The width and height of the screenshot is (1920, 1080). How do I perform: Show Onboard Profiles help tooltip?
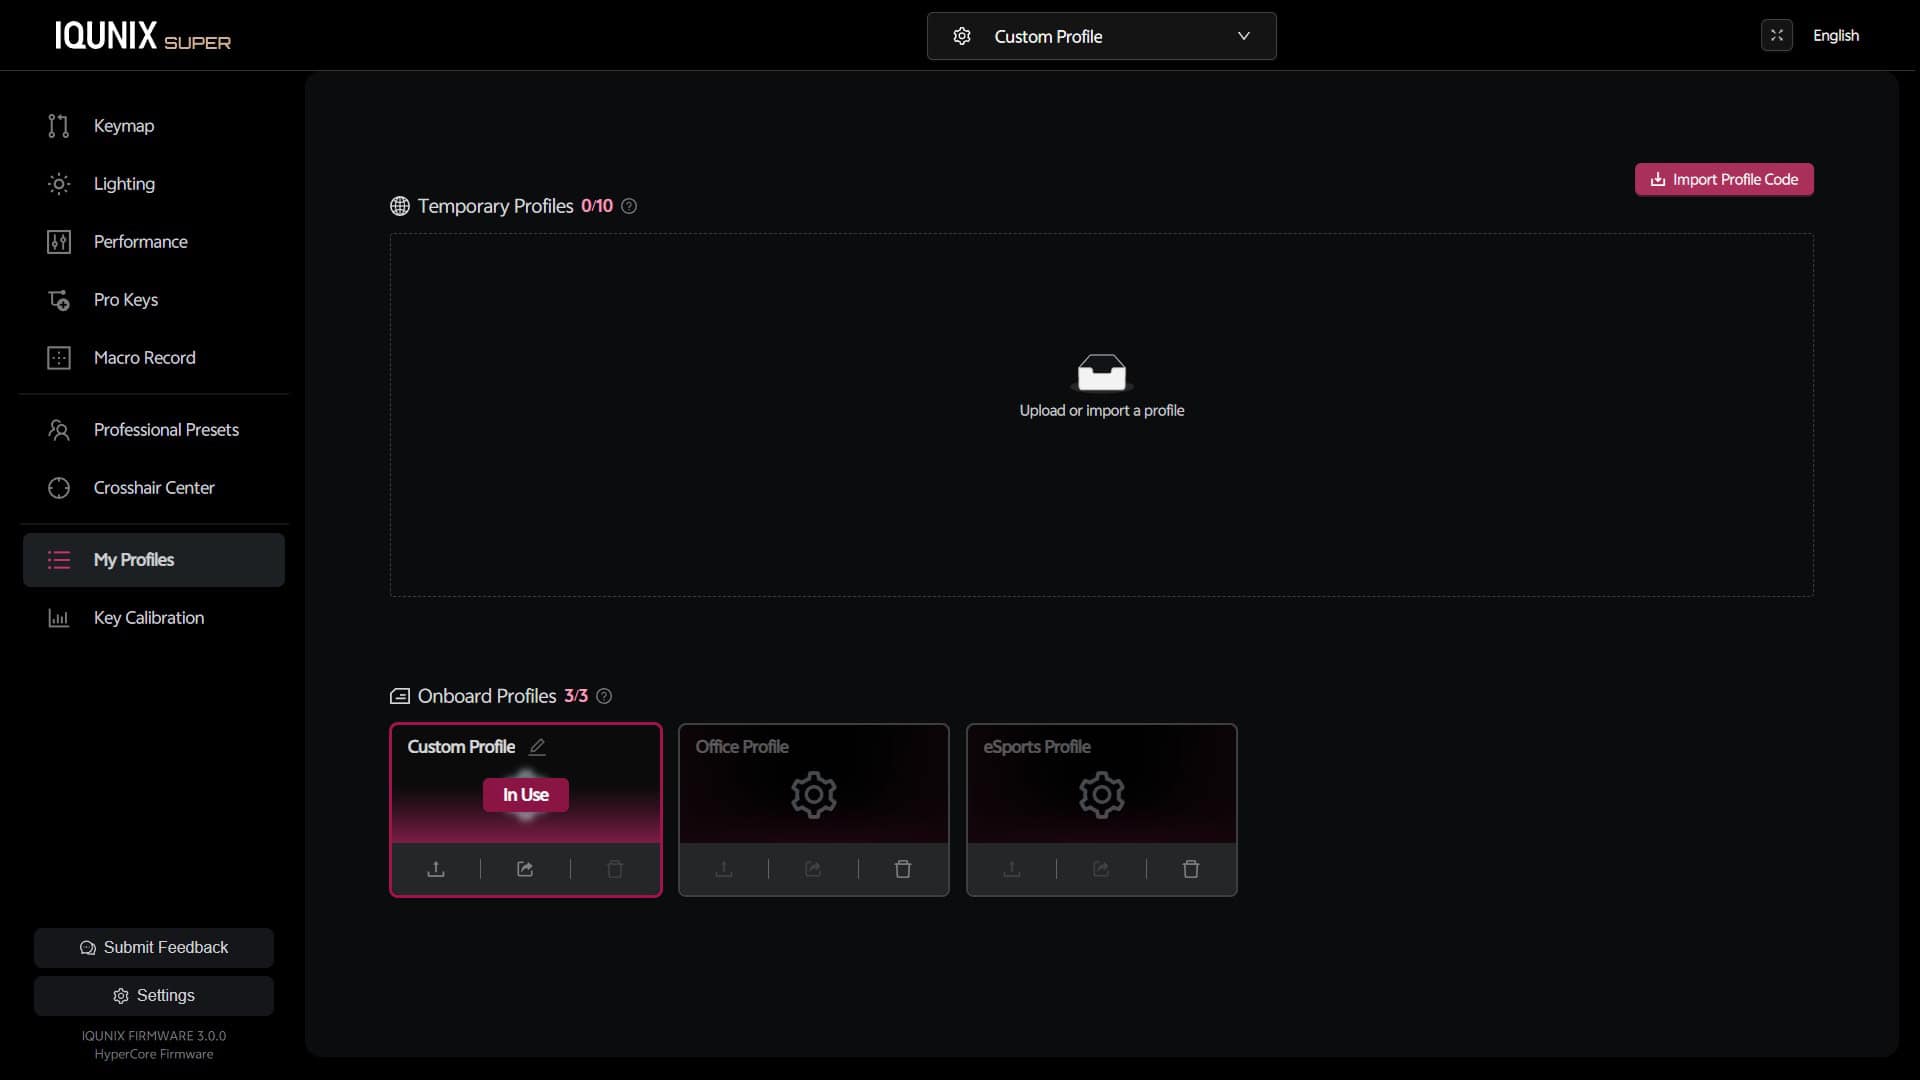[x=604, y=696]
